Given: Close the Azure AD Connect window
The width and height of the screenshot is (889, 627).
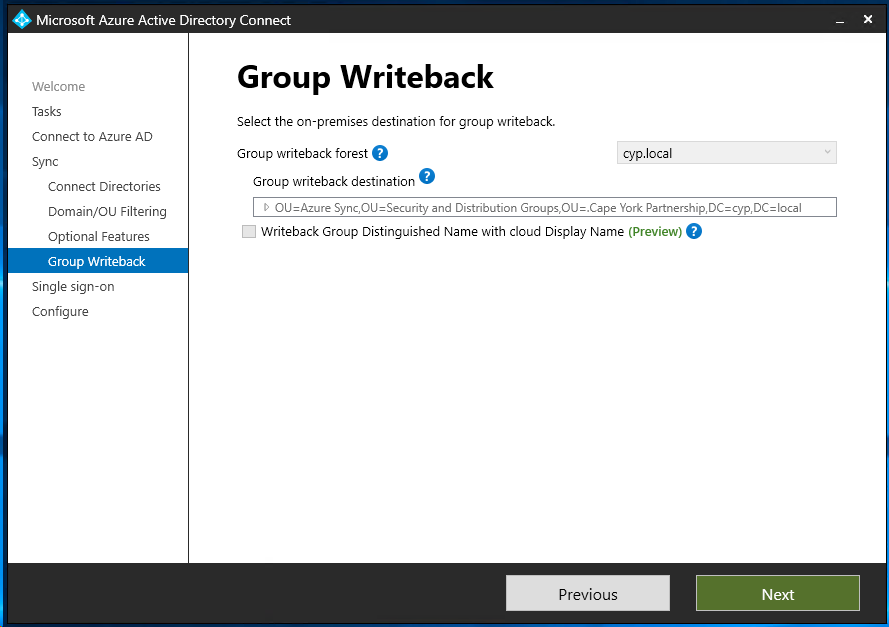Looking at the screenshot, I should (x=867, y=20).
